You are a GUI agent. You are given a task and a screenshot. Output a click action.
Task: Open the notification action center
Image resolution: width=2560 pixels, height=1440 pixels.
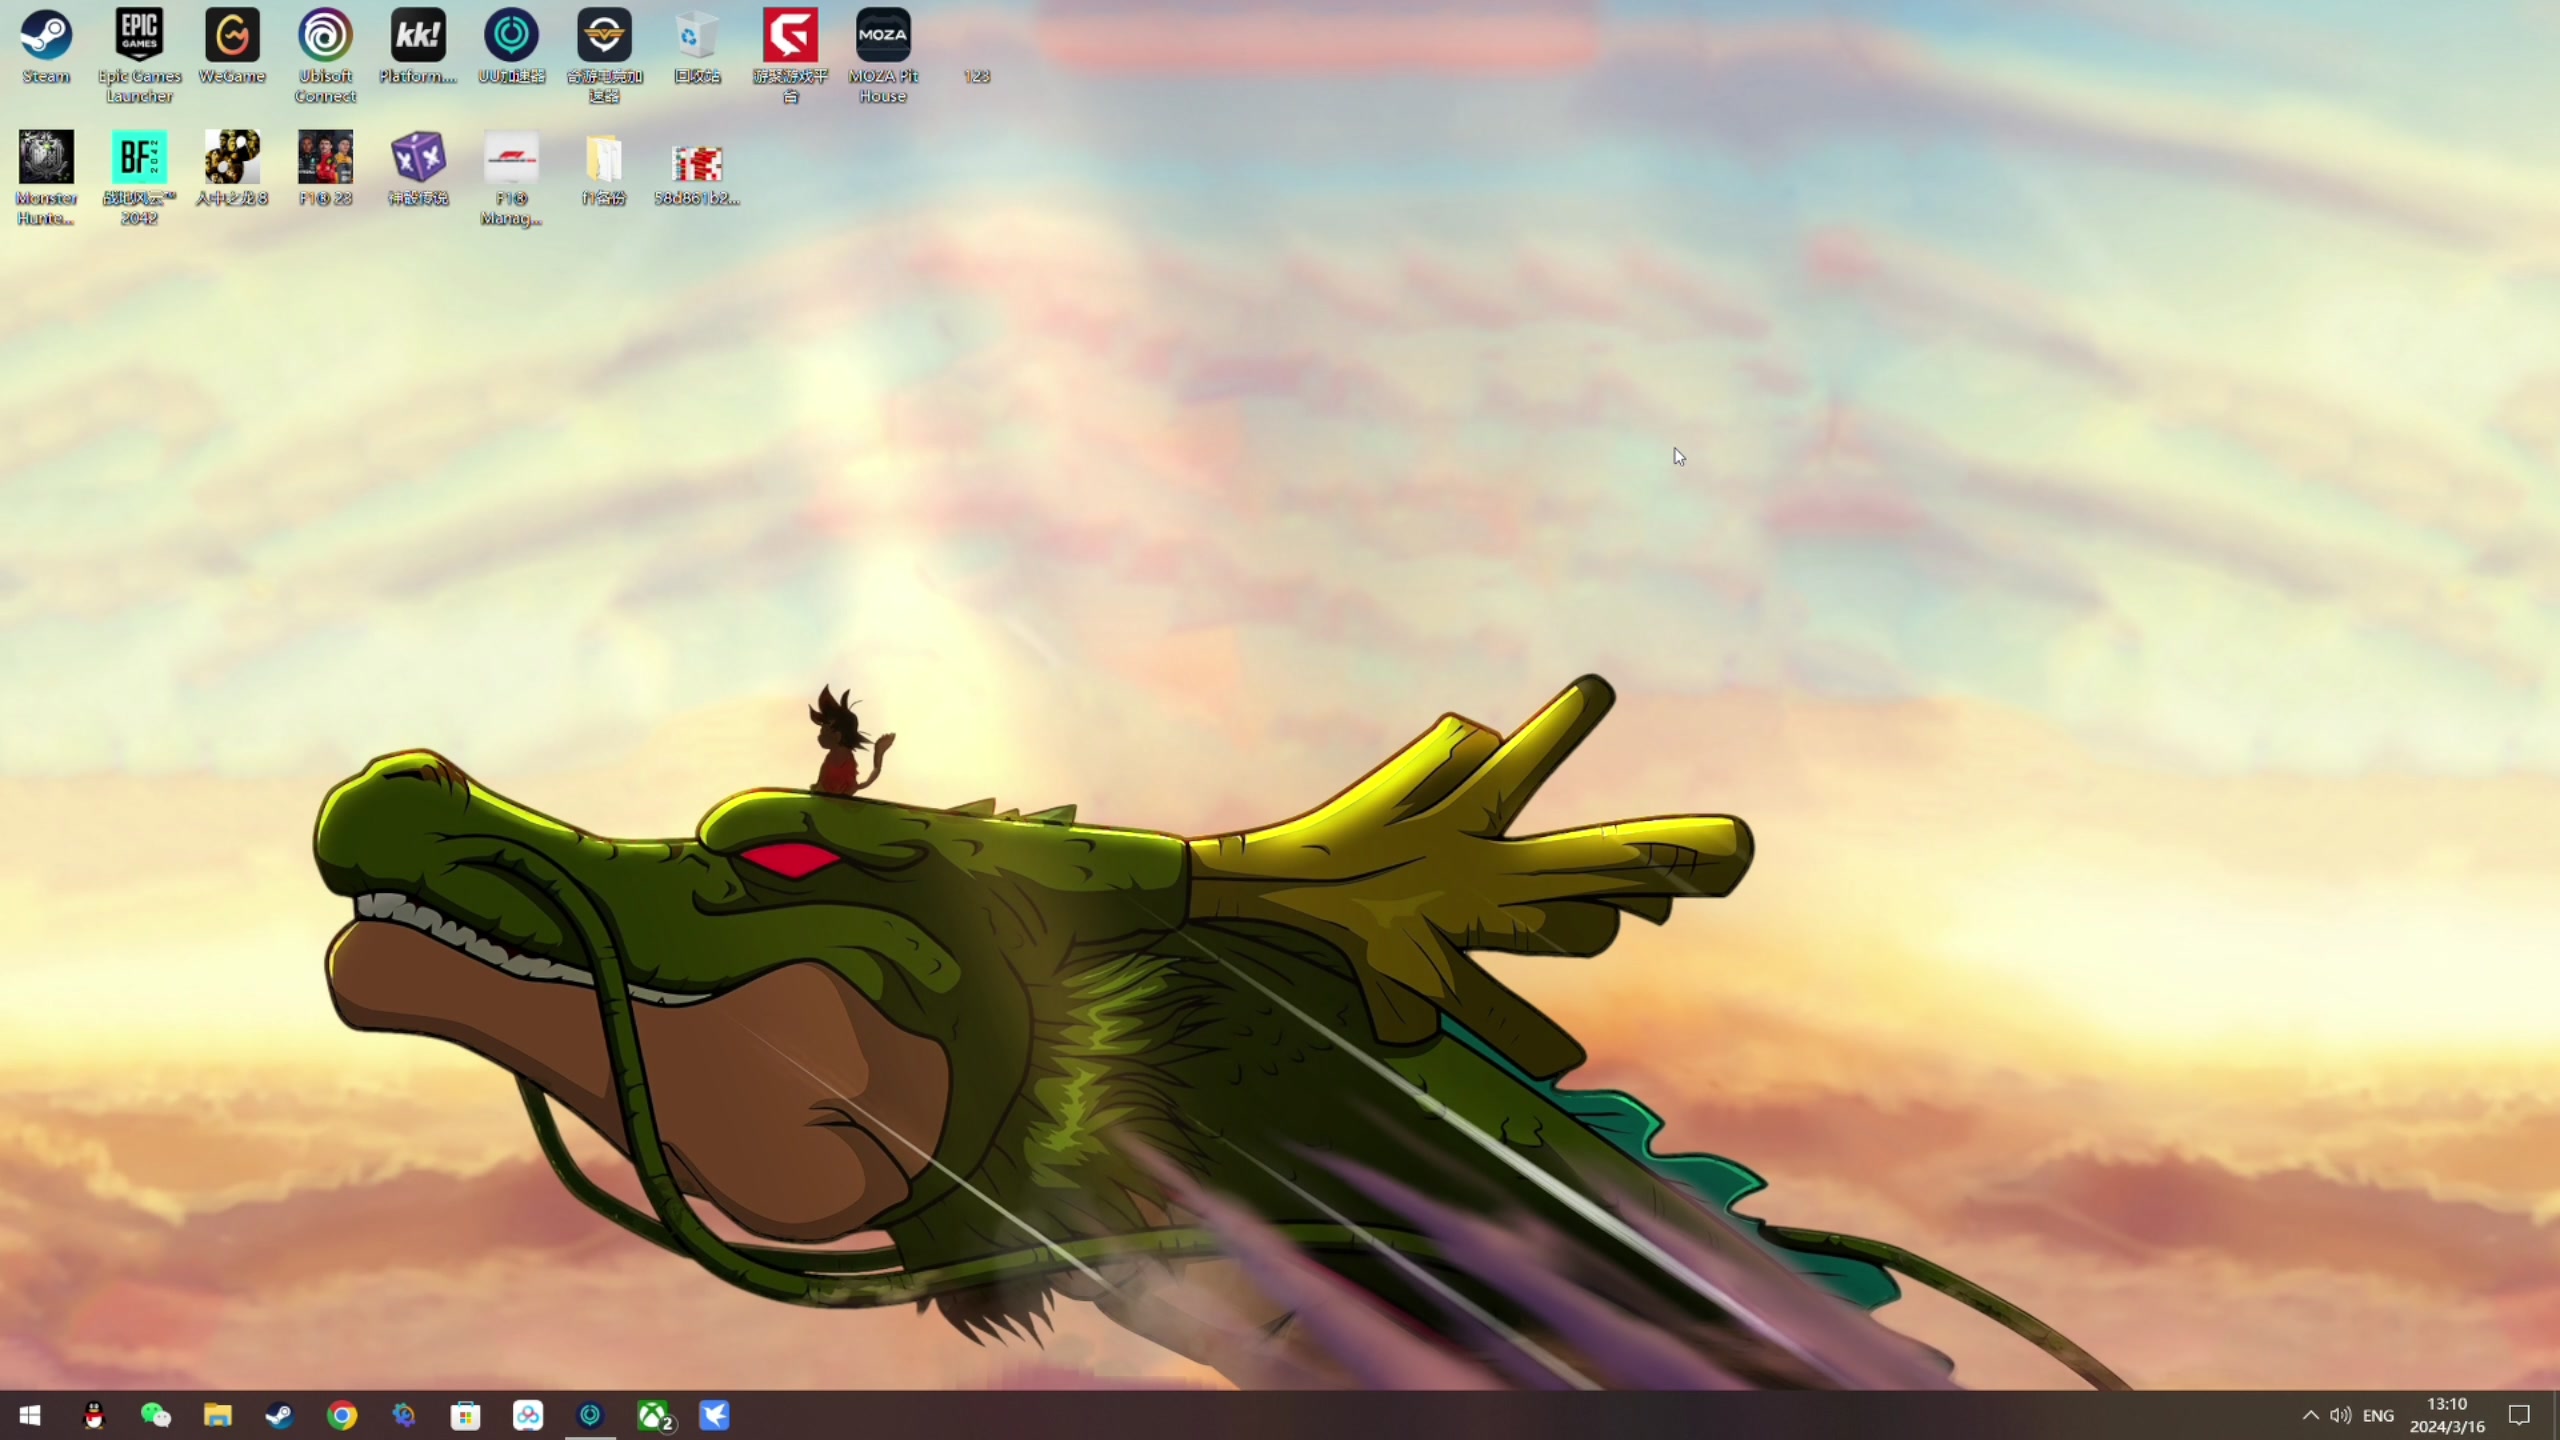[x=2519, y=1415]
